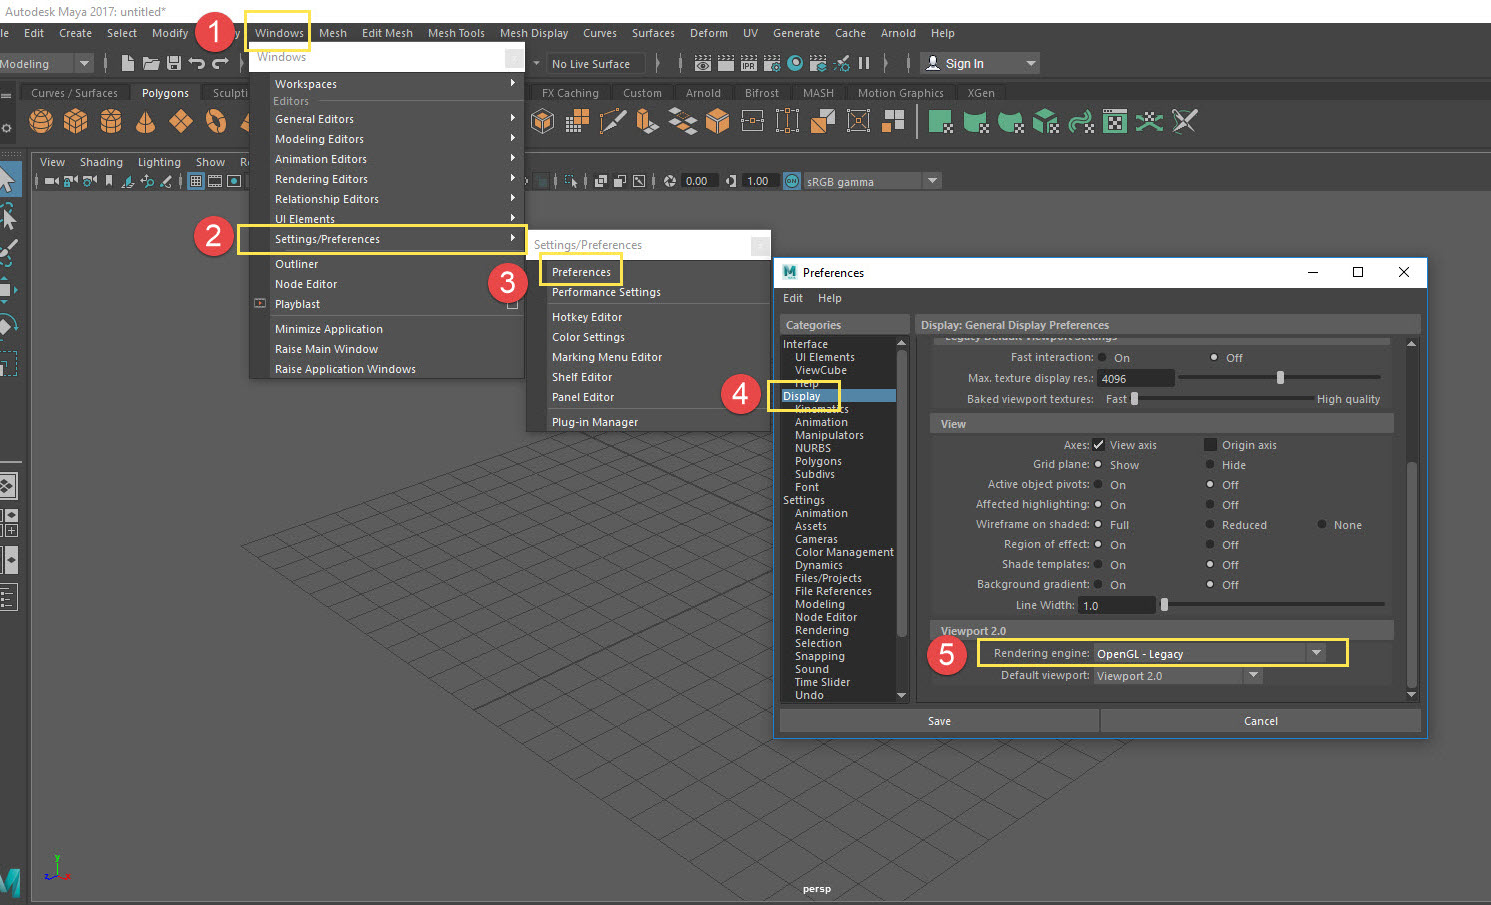The width and height of the screenshot is (1491, 905).
Task: Open the sRGB gamma dropdown
Action: point(932,180)
